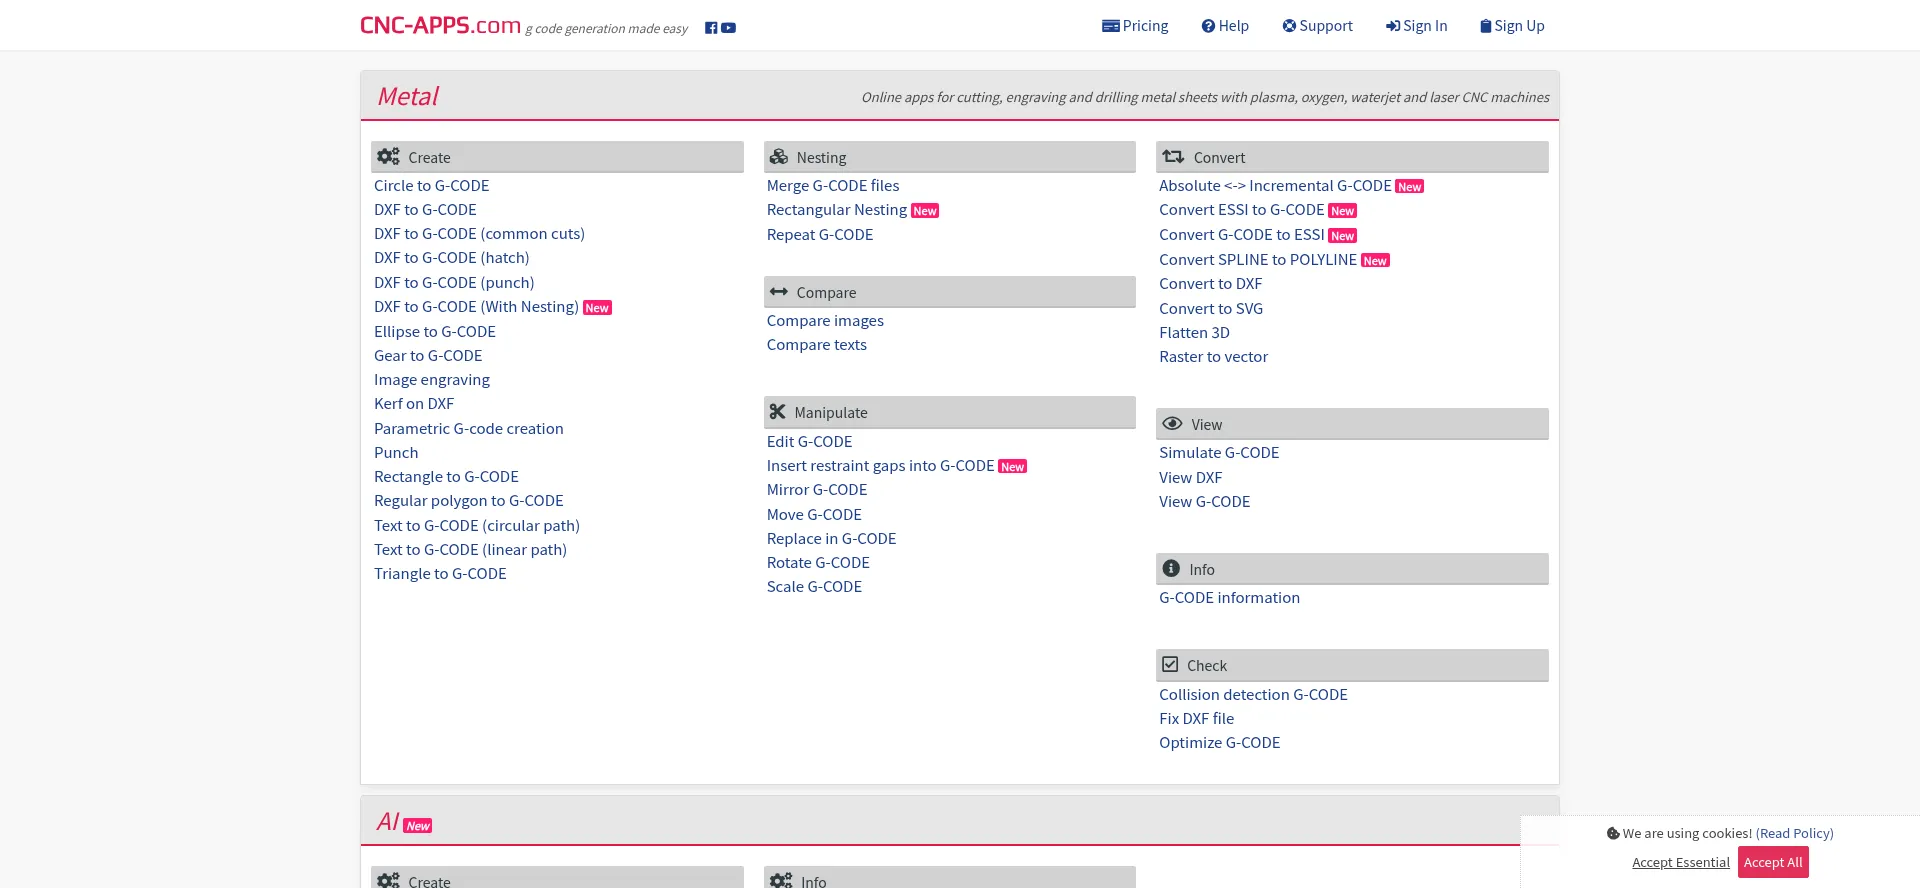Click the Convert arrows icon
The image size is (1920, 888).
[1173, 157]
